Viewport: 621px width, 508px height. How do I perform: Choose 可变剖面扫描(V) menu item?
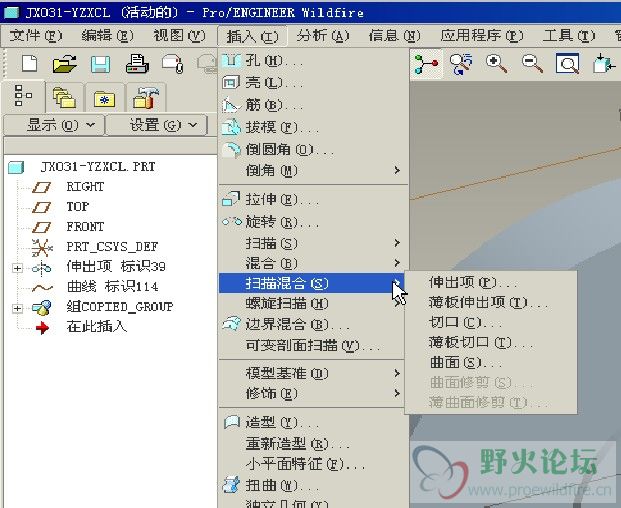[x=312, y=345]
